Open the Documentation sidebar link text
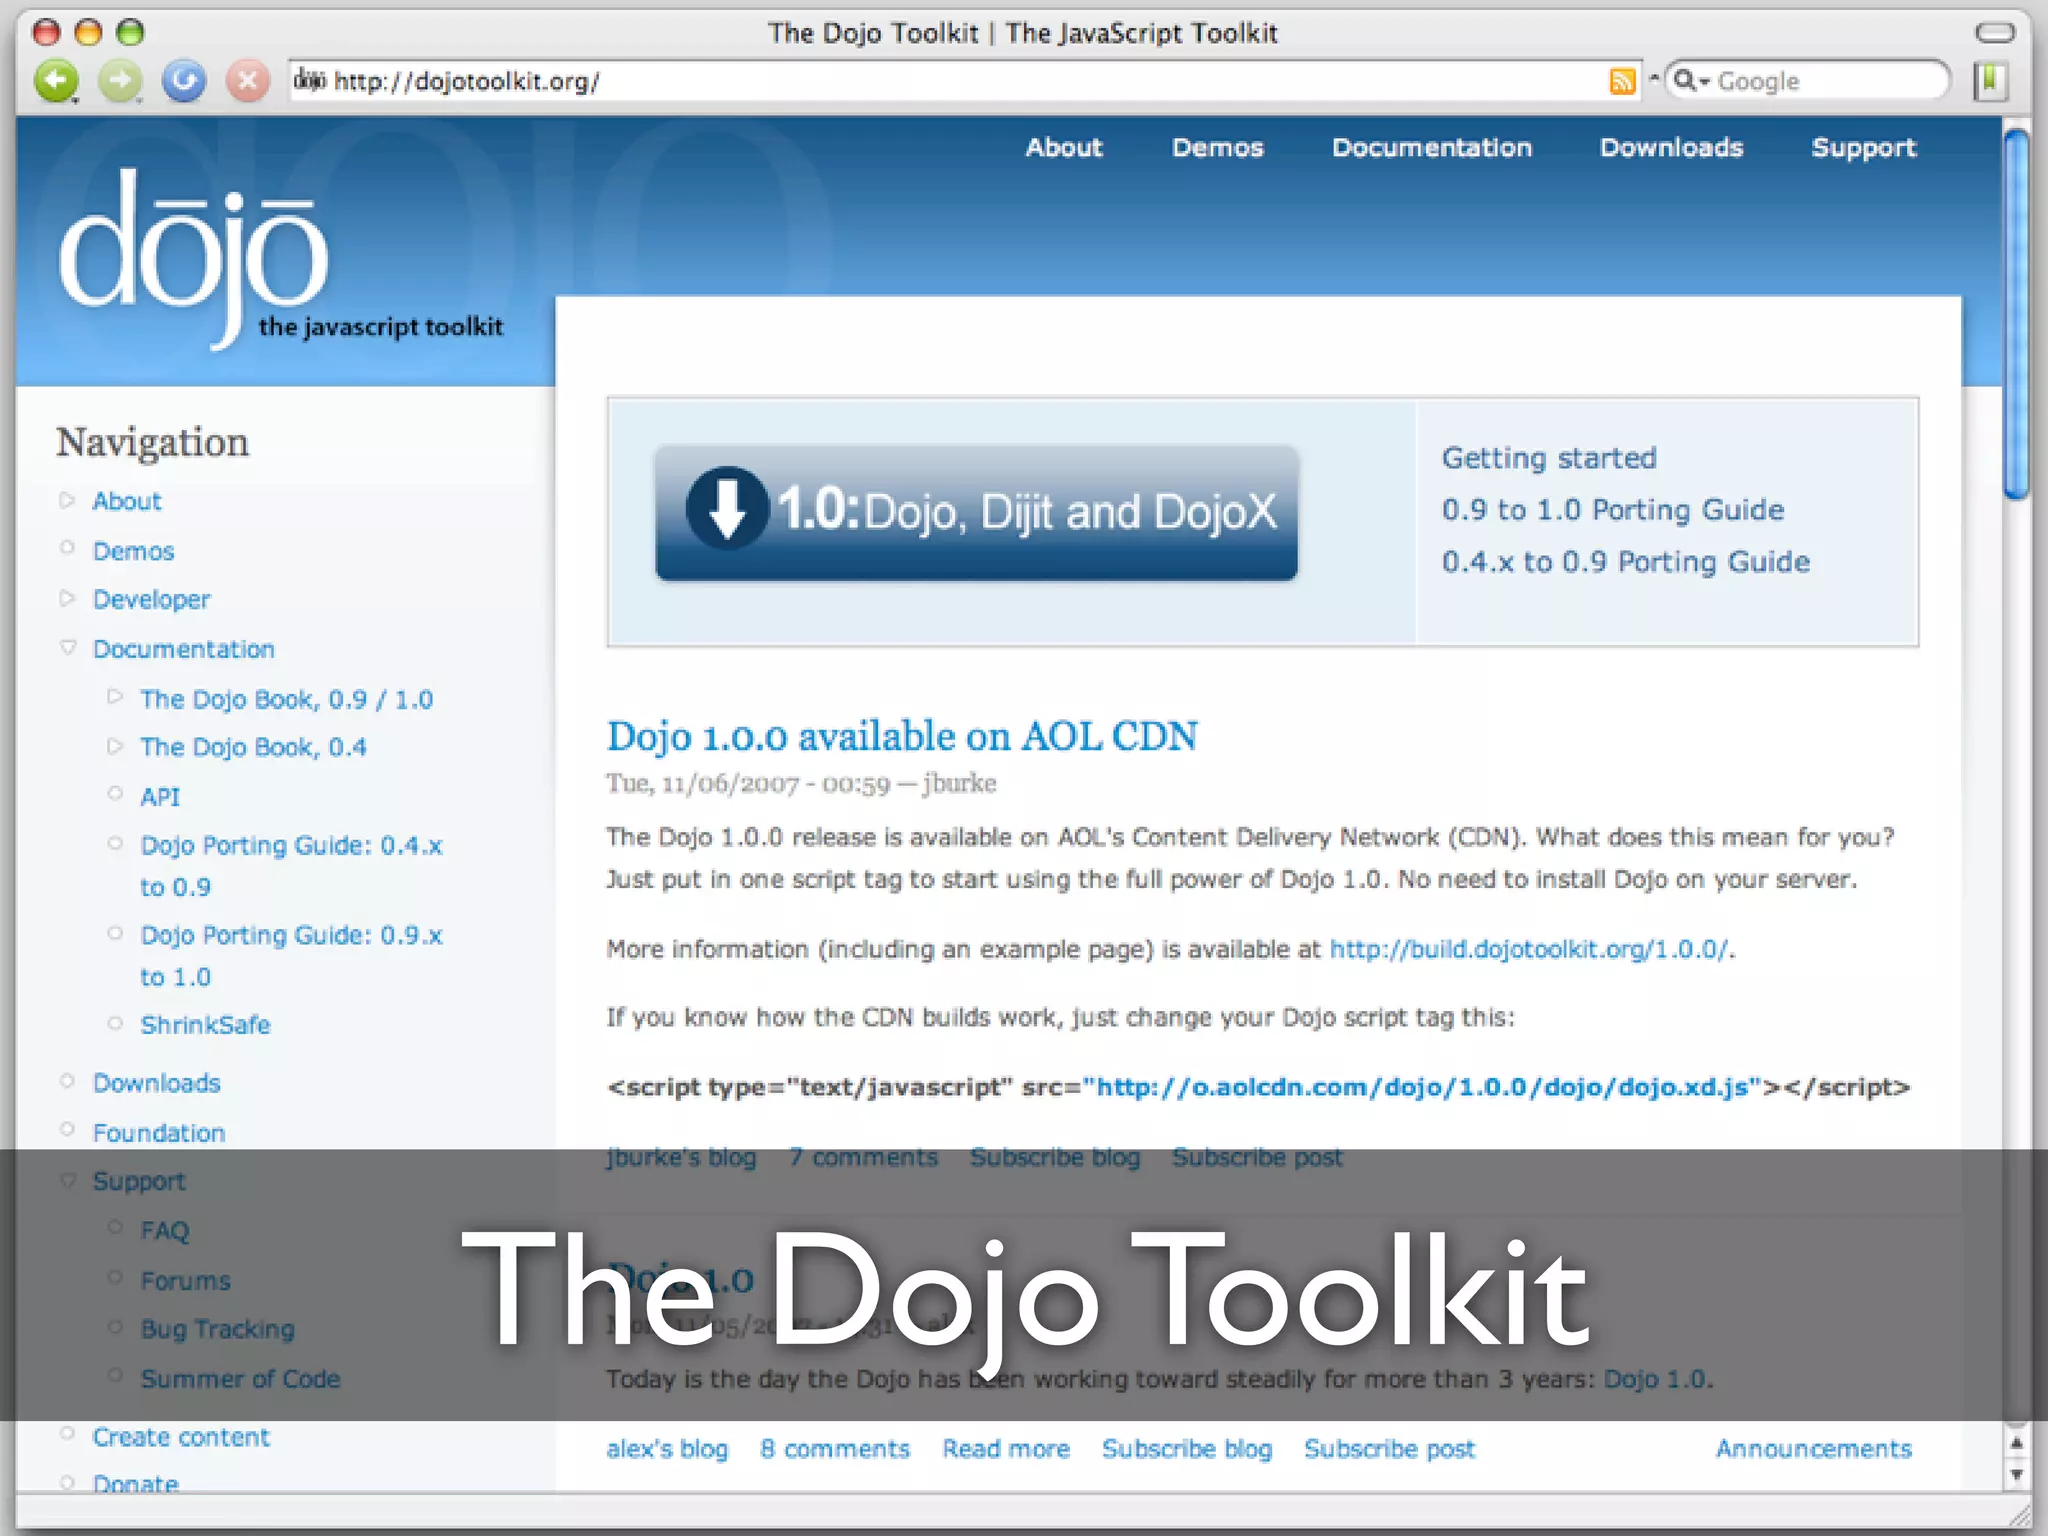 tap(183, 649)
